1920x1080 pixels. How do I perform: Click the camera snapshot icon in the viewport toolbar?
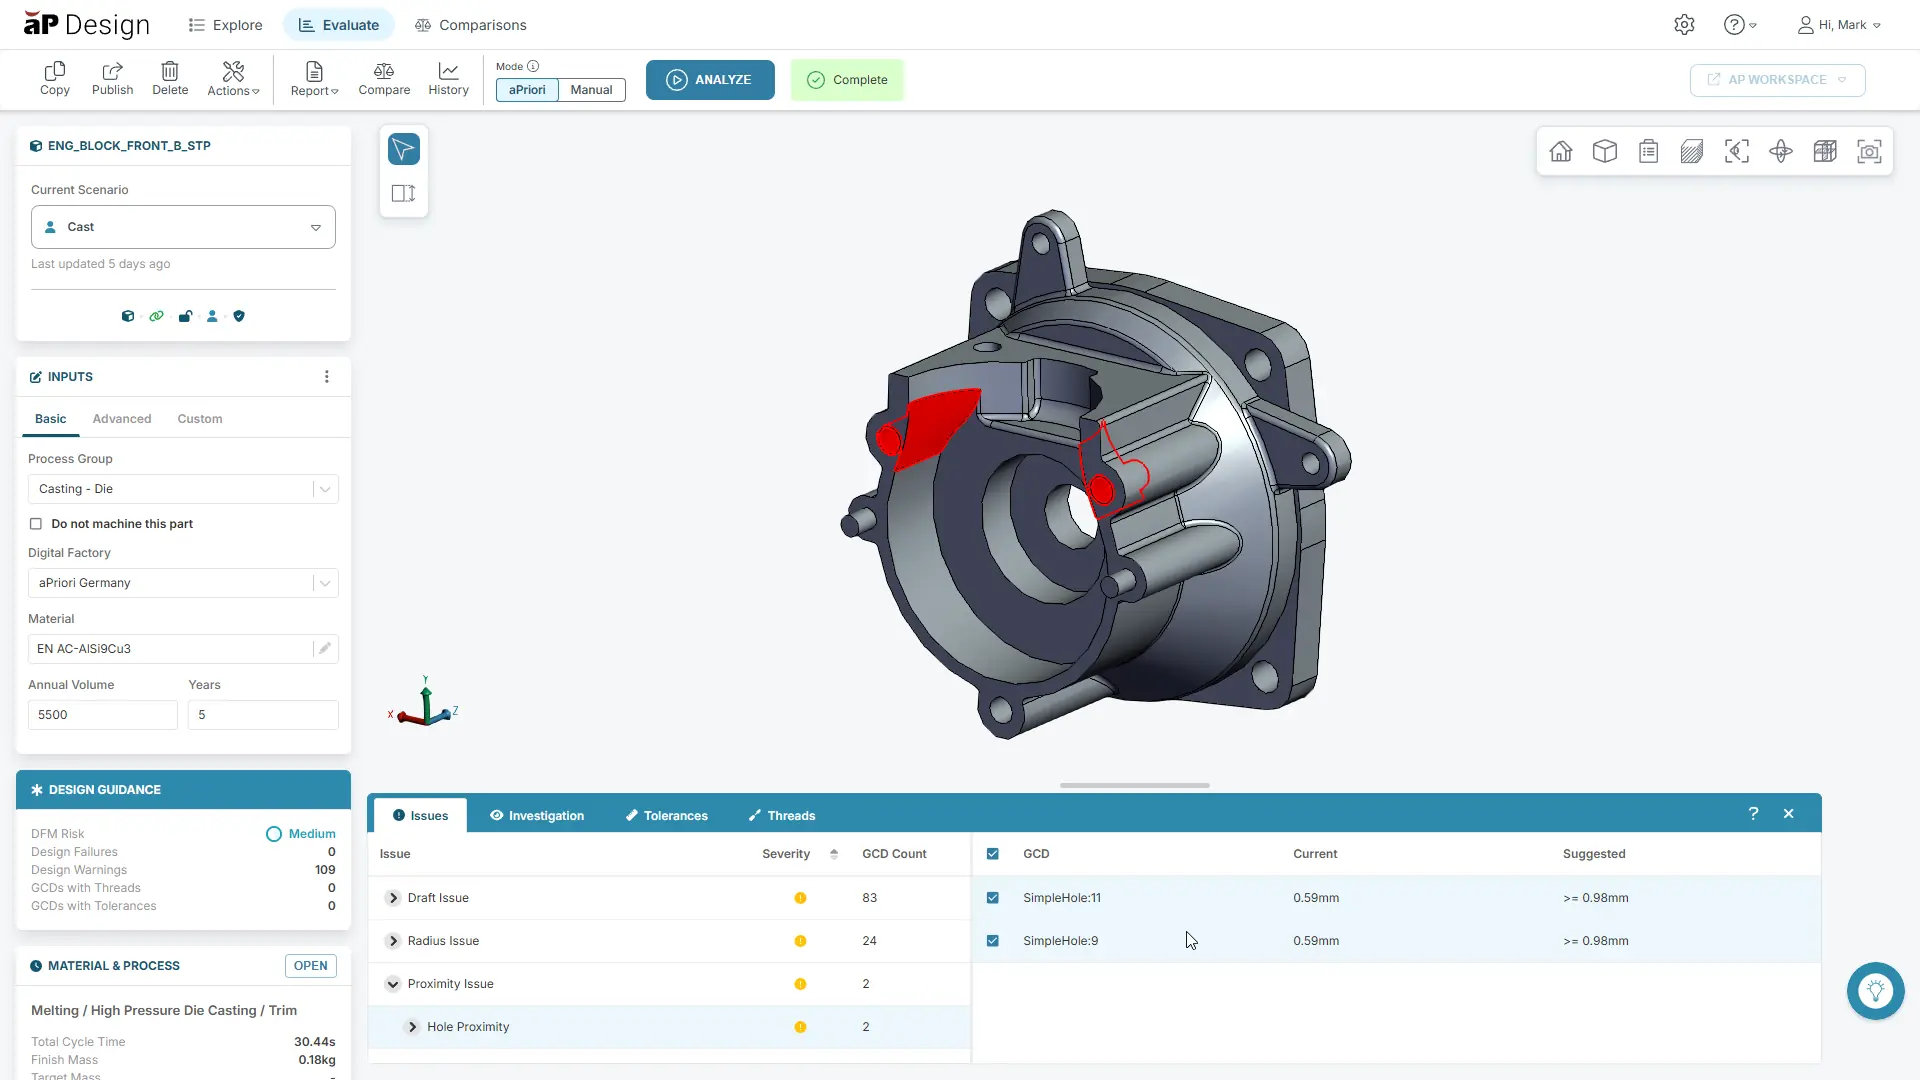[x=1869, y=151]
